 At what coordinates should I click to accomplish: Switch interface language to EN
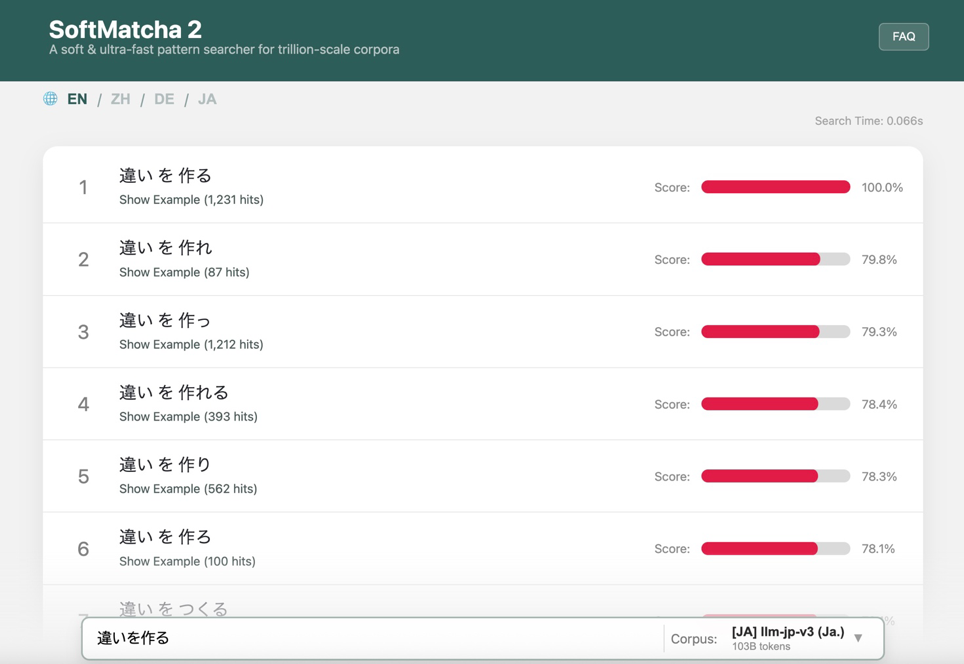click(x=77, y=99)
